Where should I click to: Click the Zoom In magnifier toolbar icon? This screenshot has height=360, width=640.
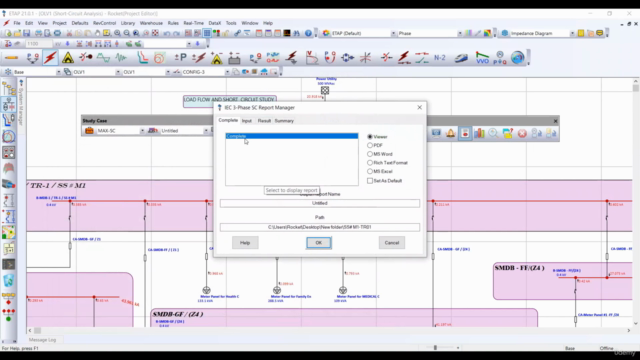click(x=118, y=33)
